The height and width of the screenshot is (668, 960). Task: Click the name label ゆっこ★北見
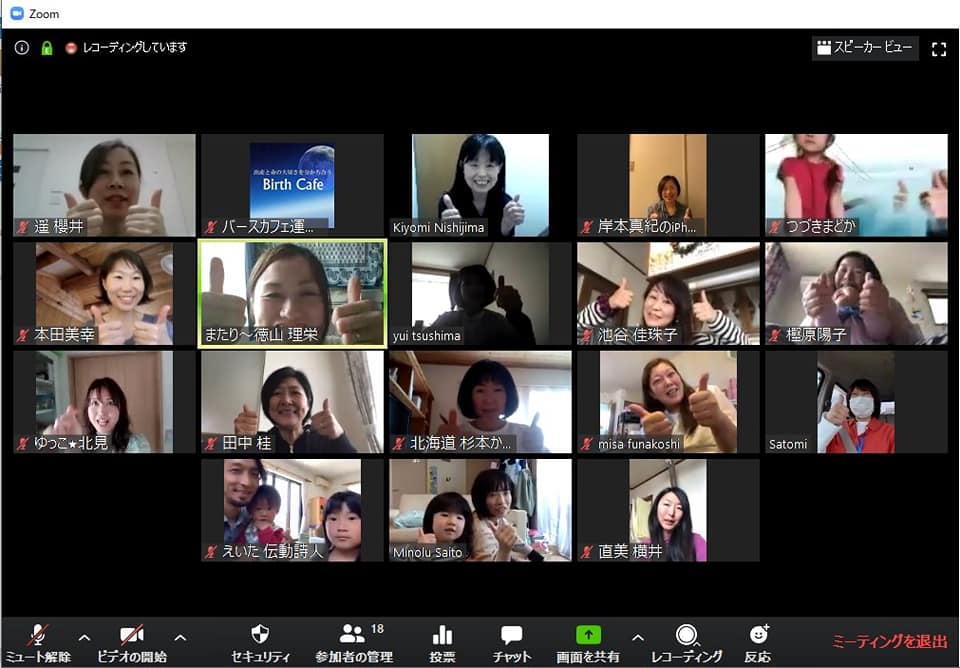(71, 443)
